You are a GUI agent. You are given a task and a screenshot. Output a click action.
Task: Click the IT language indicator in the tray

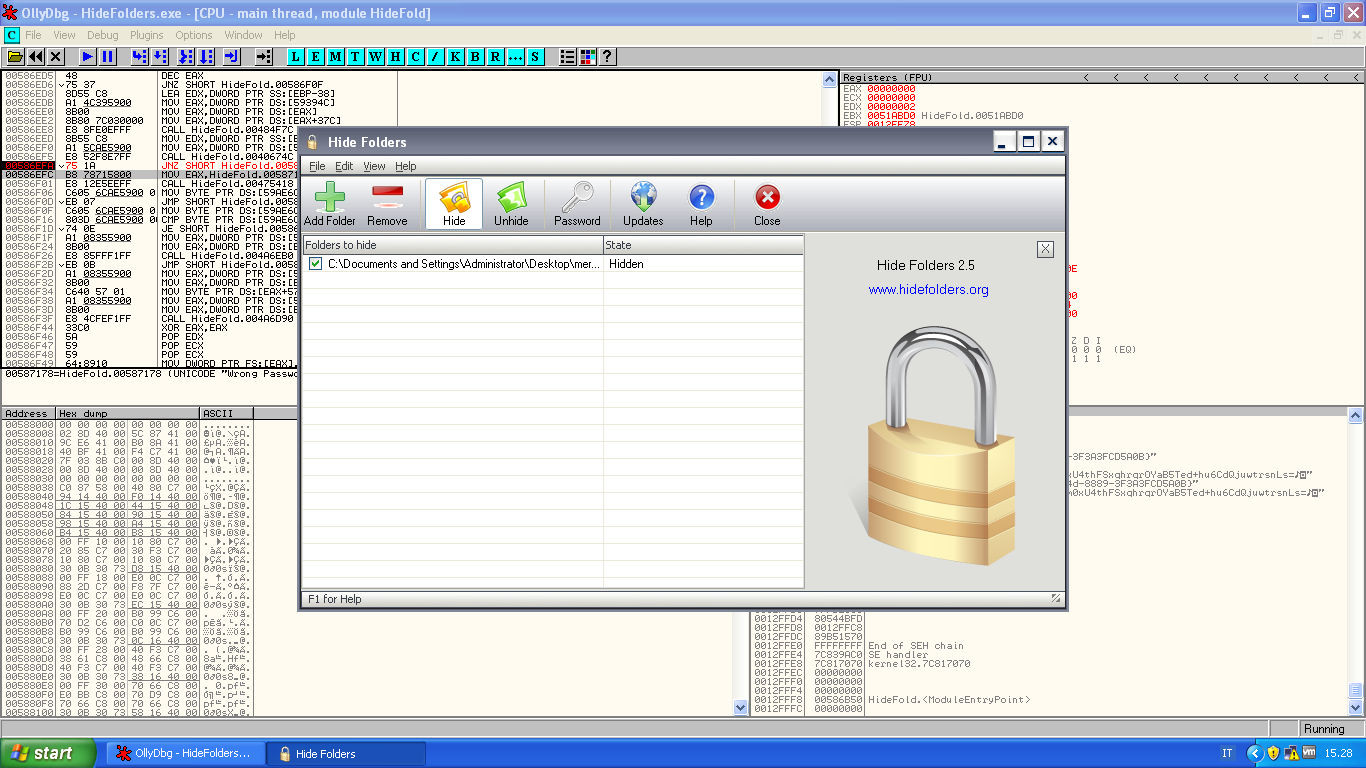pyautogui.click(x=1227, y=753)
